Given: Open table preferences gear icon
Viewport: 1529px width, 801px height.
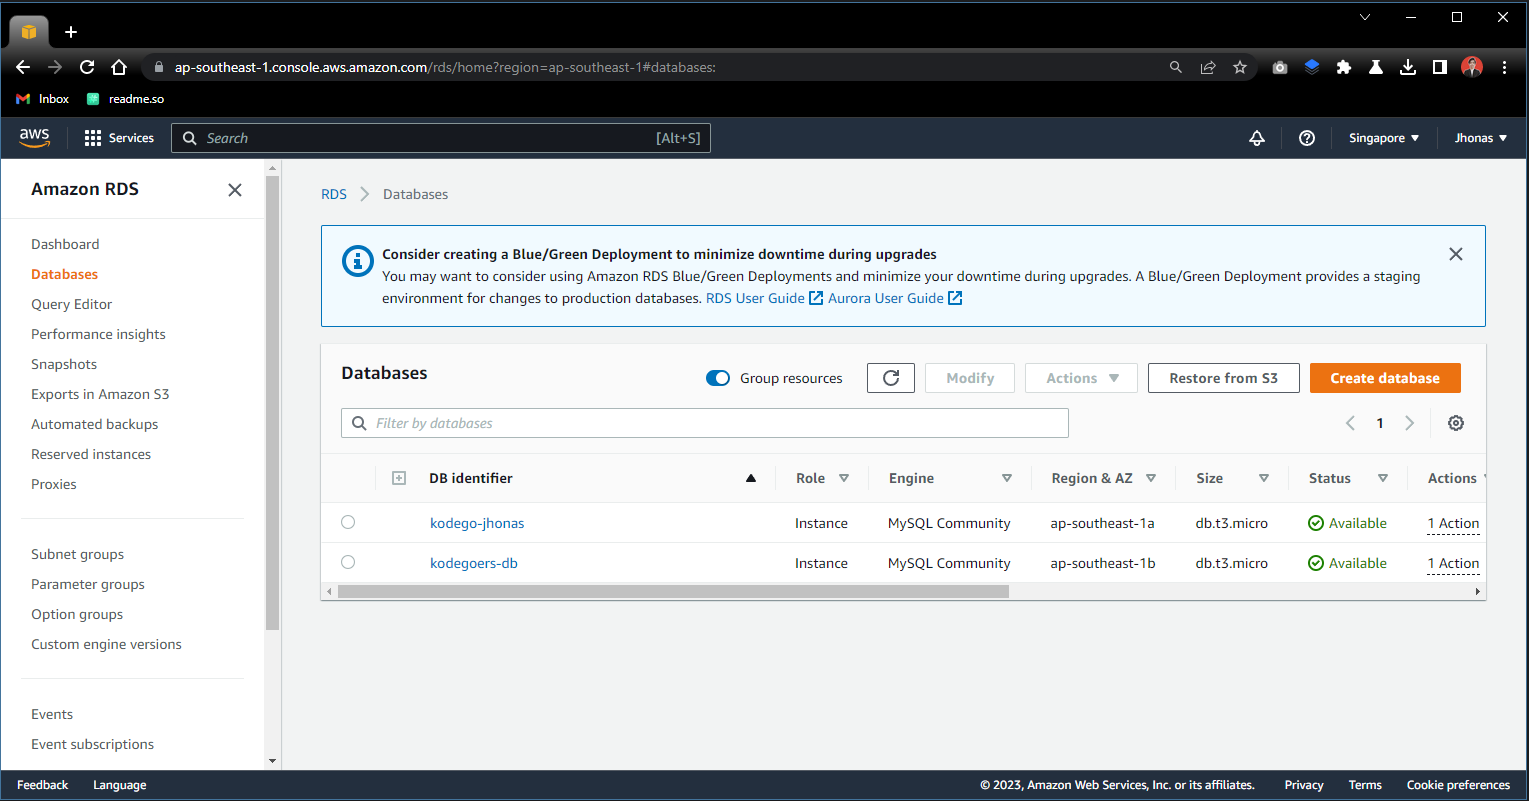Looking at the screenshot, I should (x=1456, y=423).
